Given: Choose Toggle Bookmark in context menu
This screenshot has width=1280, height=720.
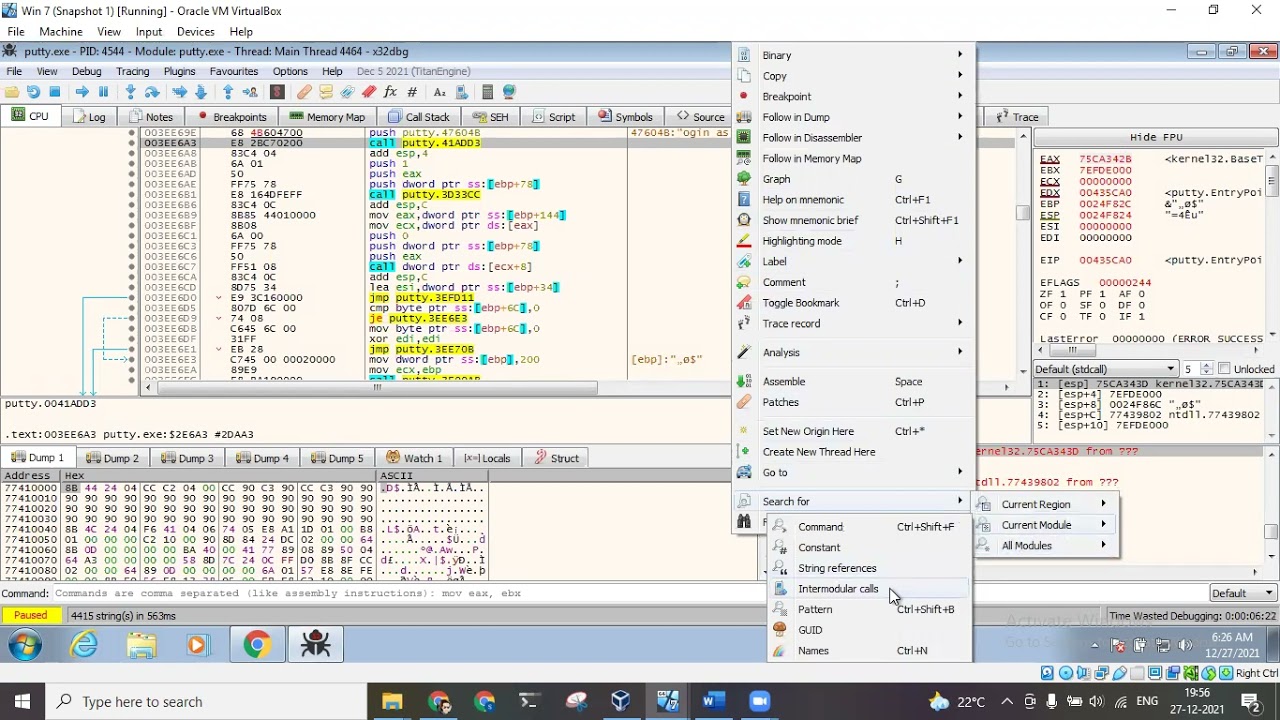Looking at the screenshot, I should (854, 303).
